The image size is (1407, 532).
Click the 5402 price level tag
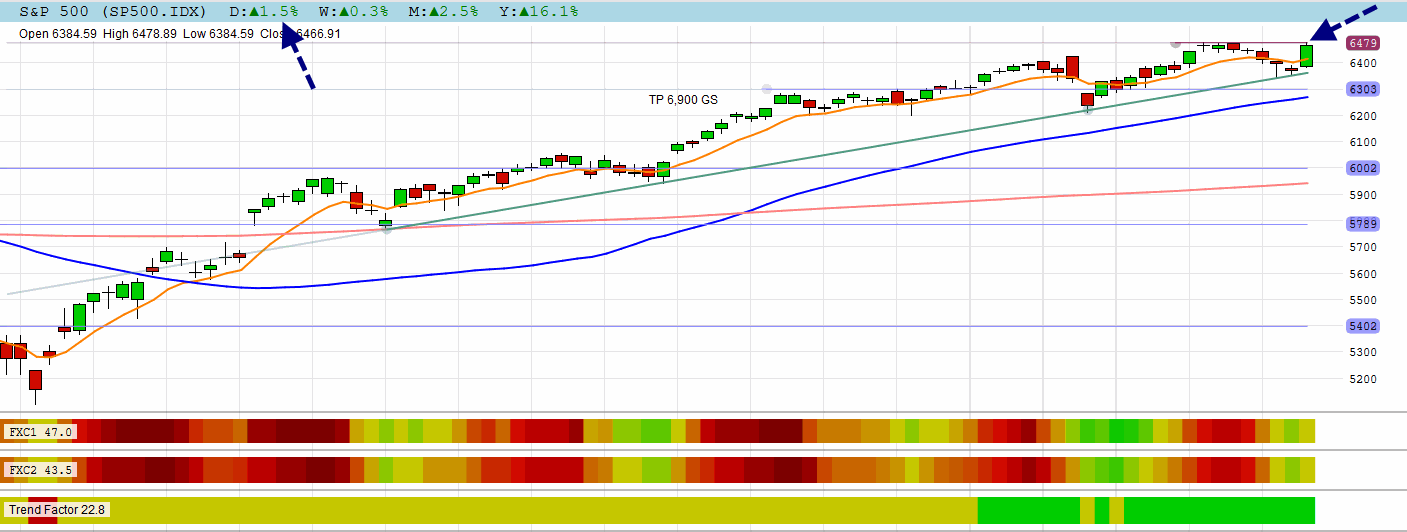1364,326
